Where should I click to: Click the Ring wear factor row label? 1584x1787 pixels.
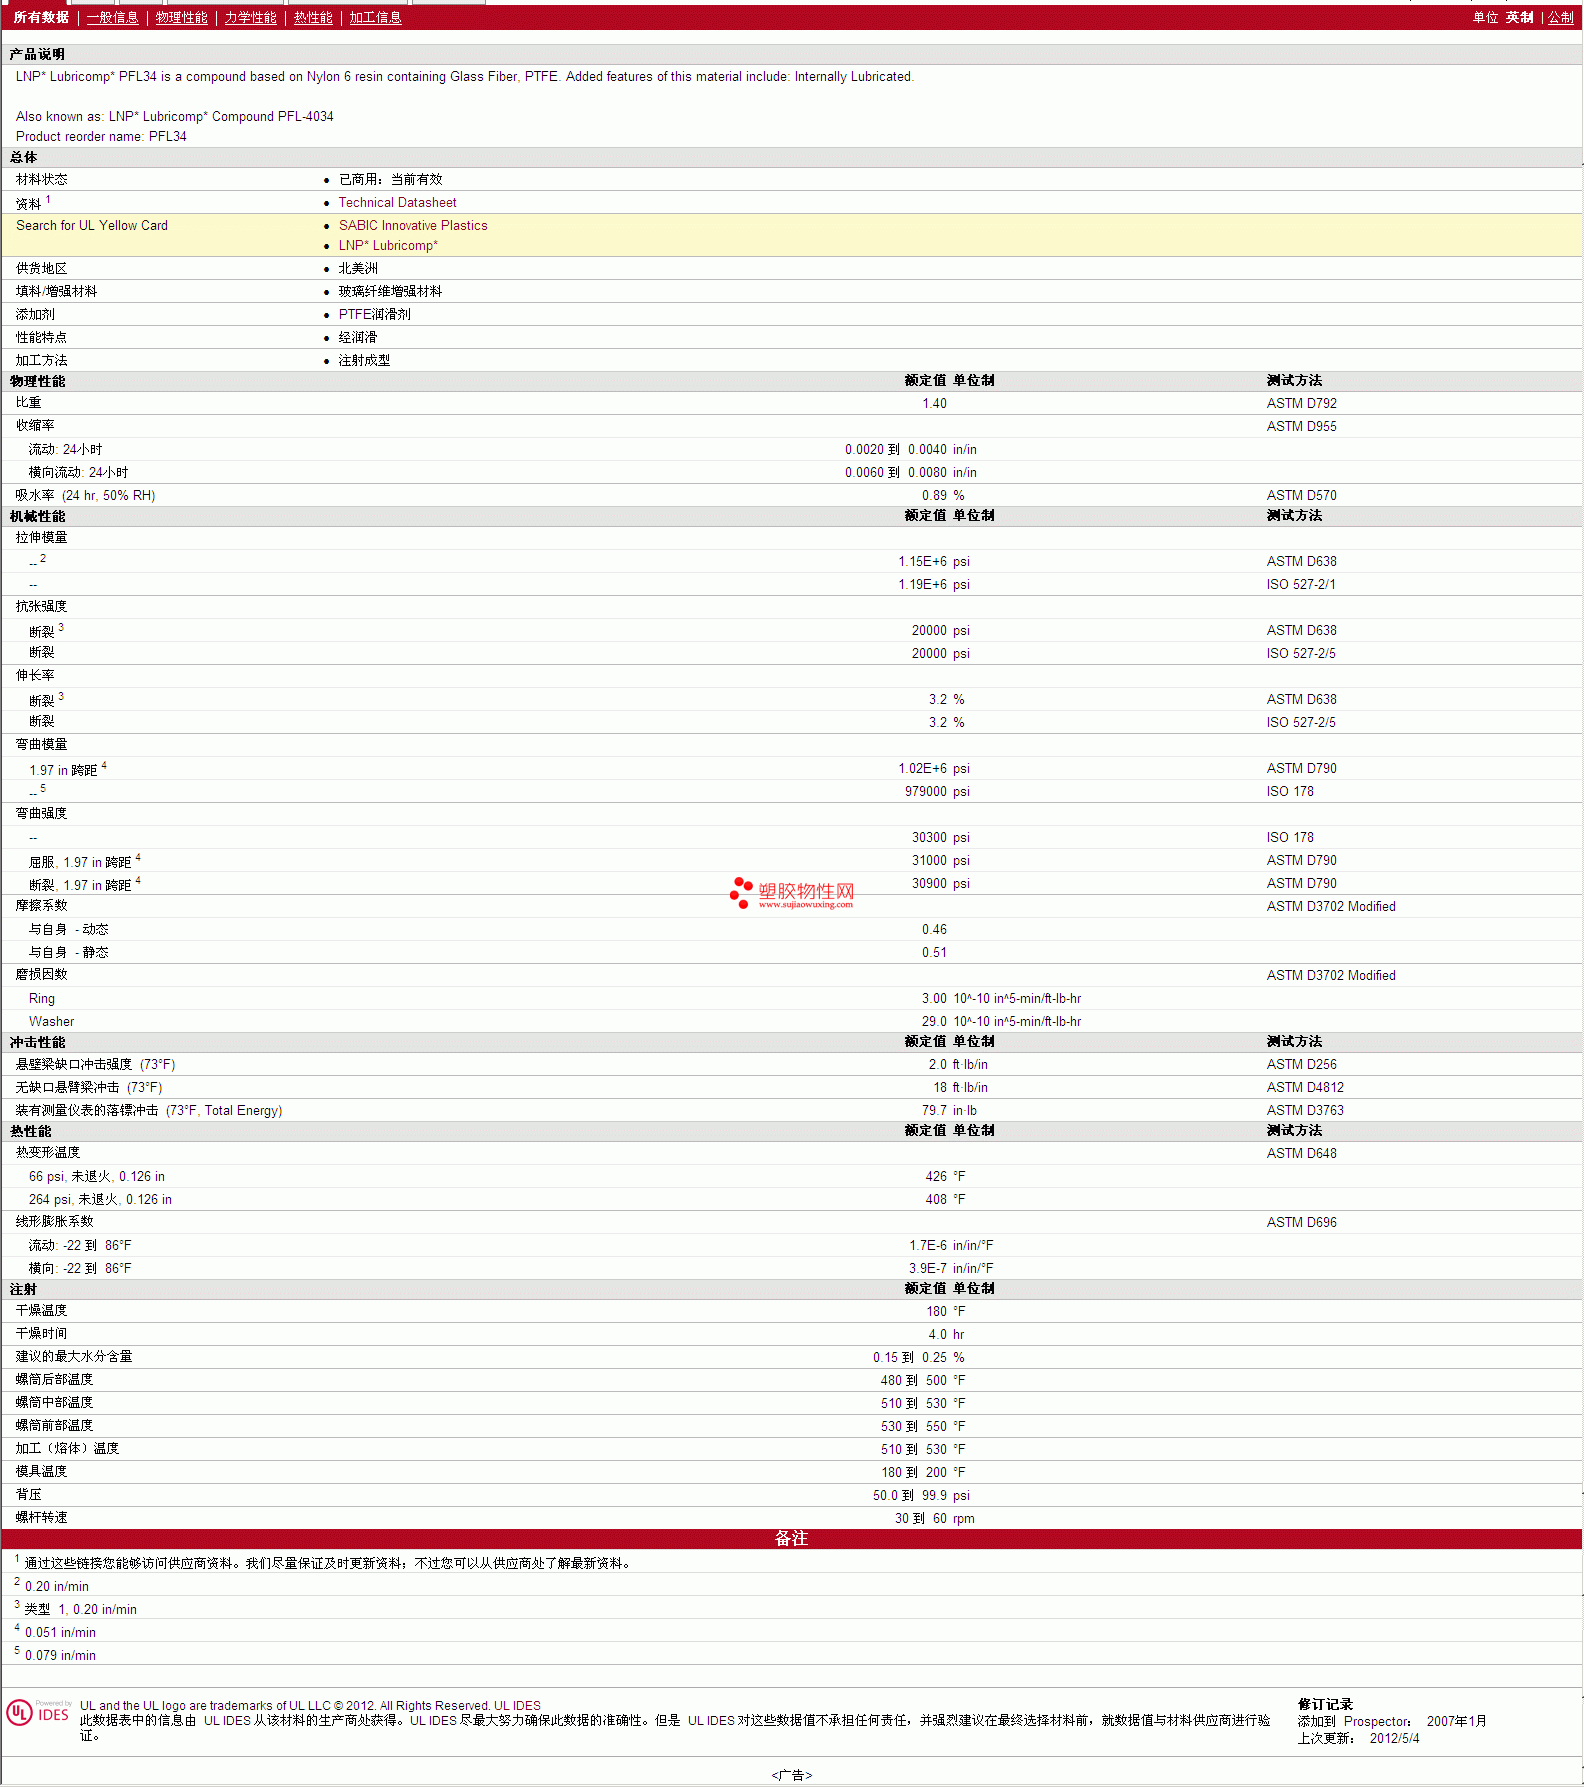(42, 998)
